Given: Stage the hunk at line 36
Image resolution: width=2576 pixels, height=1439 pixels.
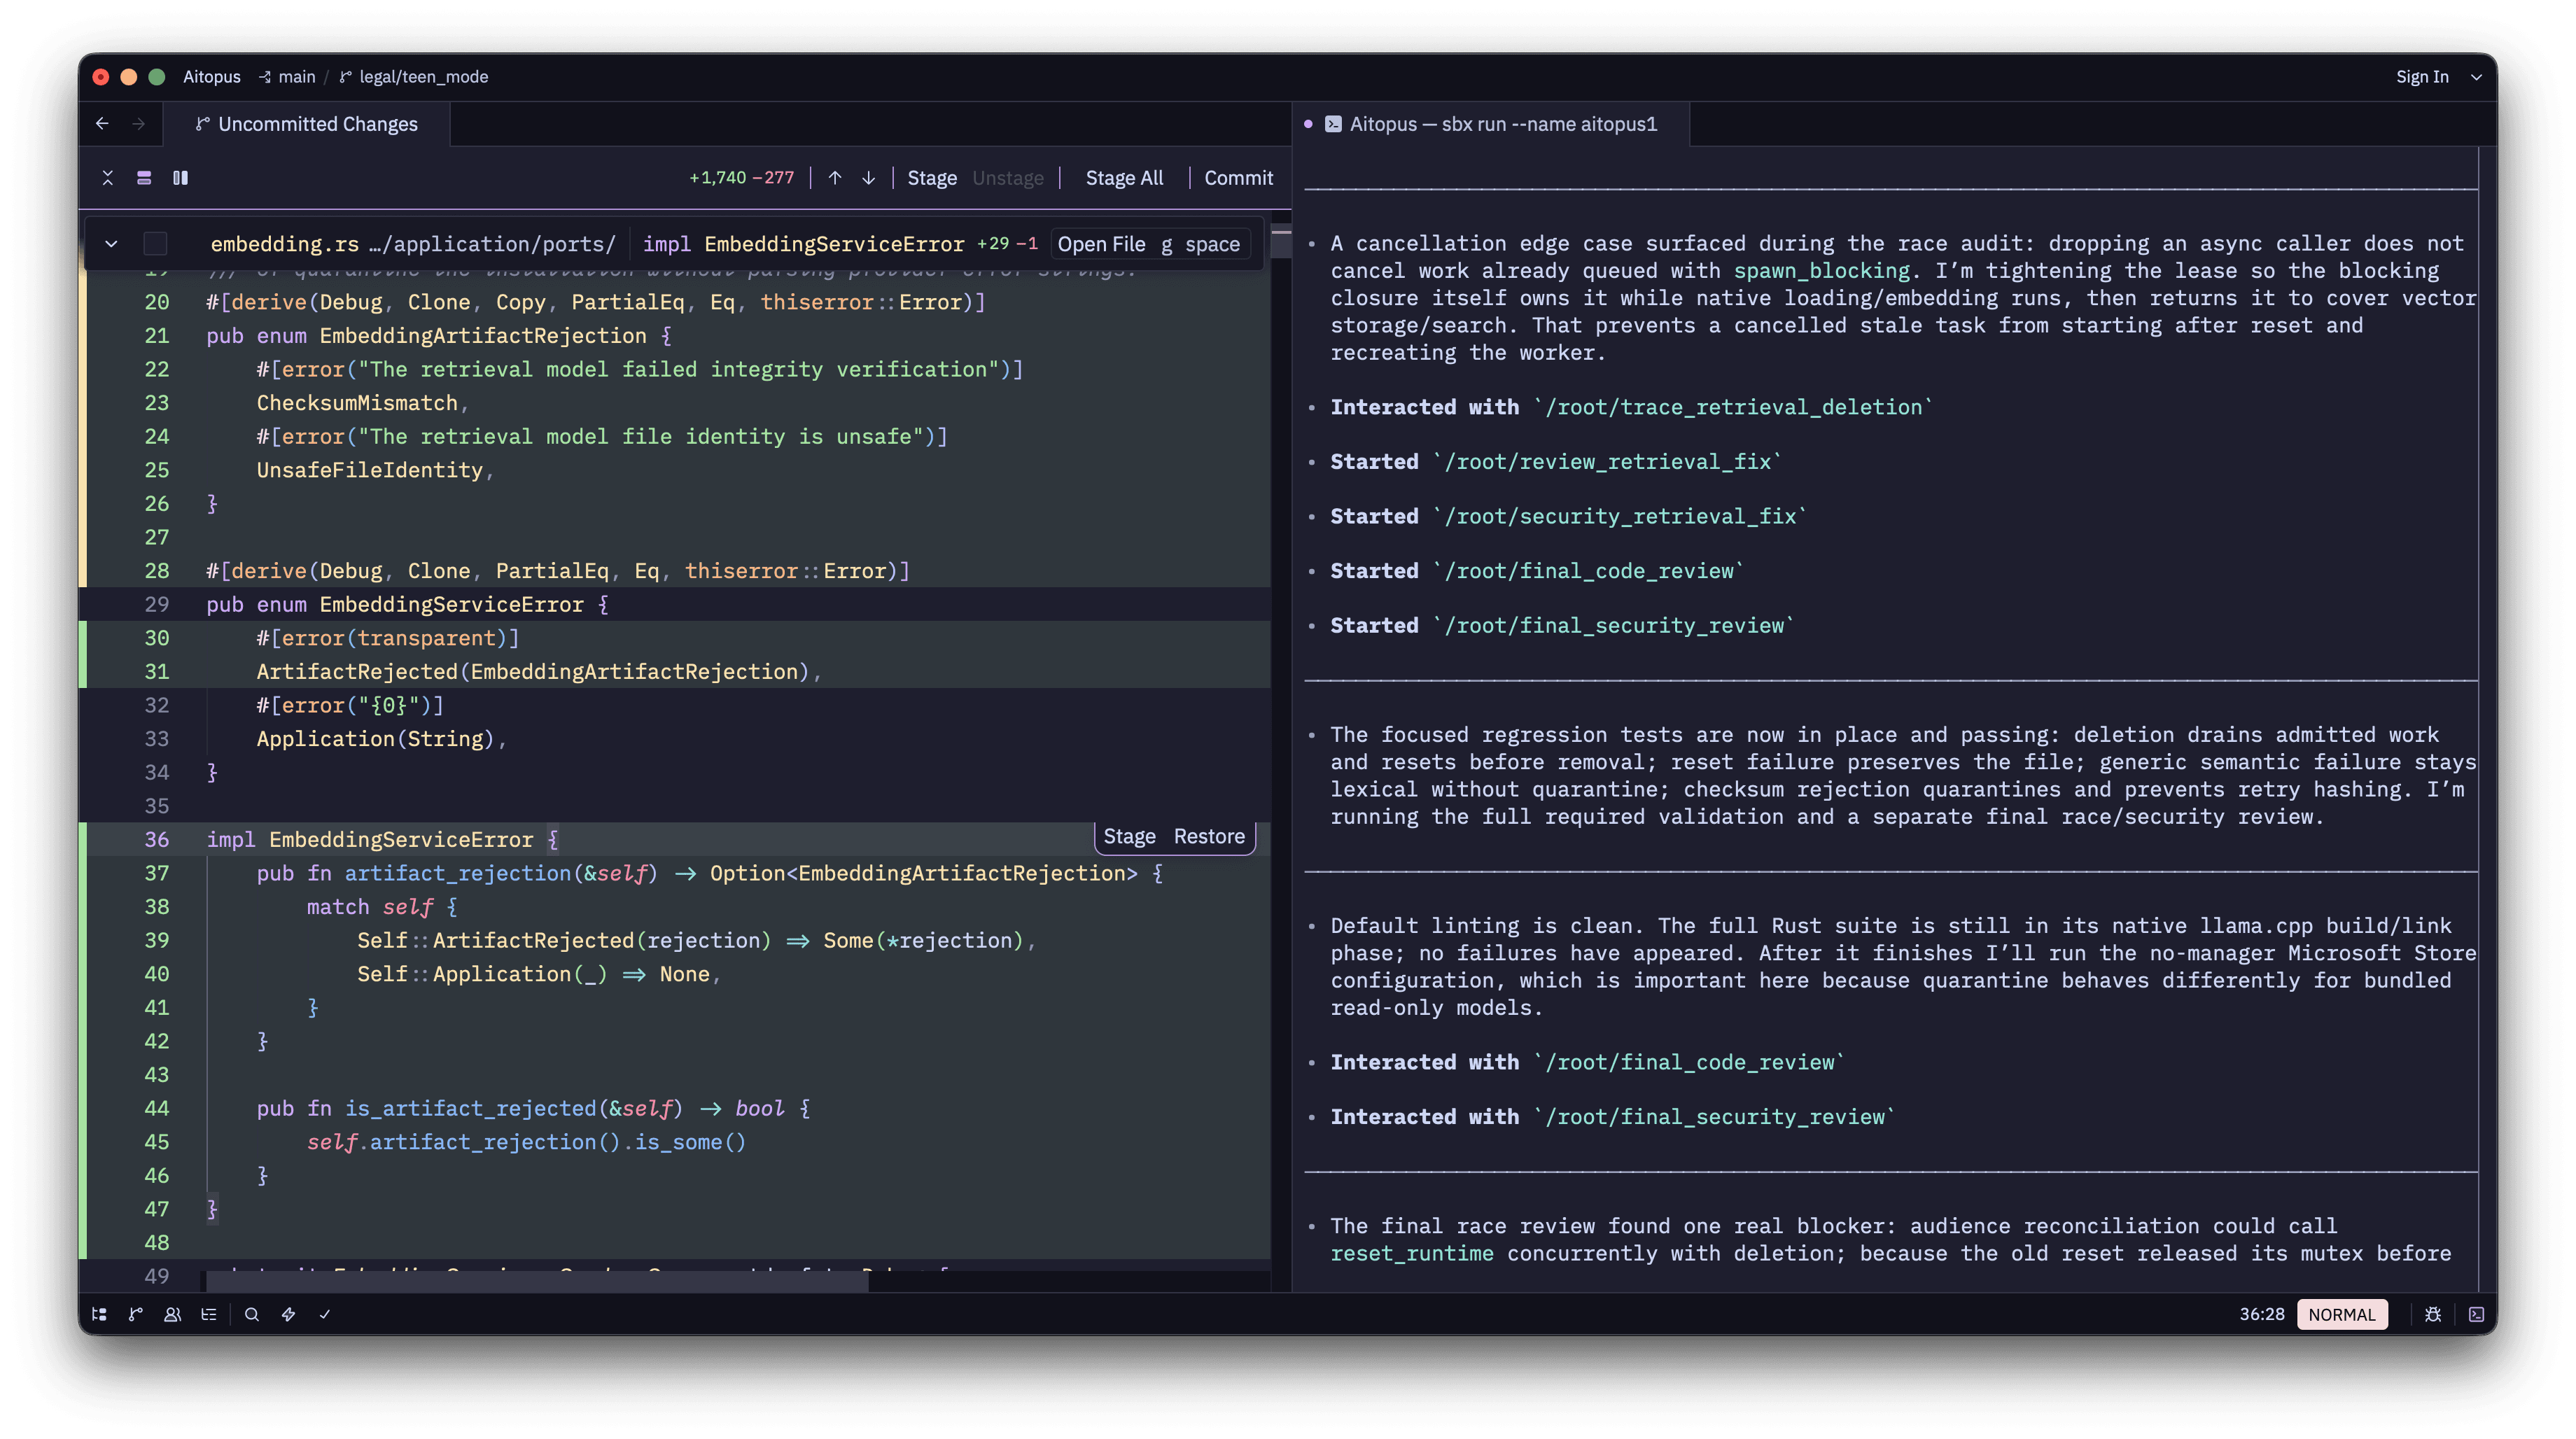Looking at the screenshot, I should coord(1129,836).
